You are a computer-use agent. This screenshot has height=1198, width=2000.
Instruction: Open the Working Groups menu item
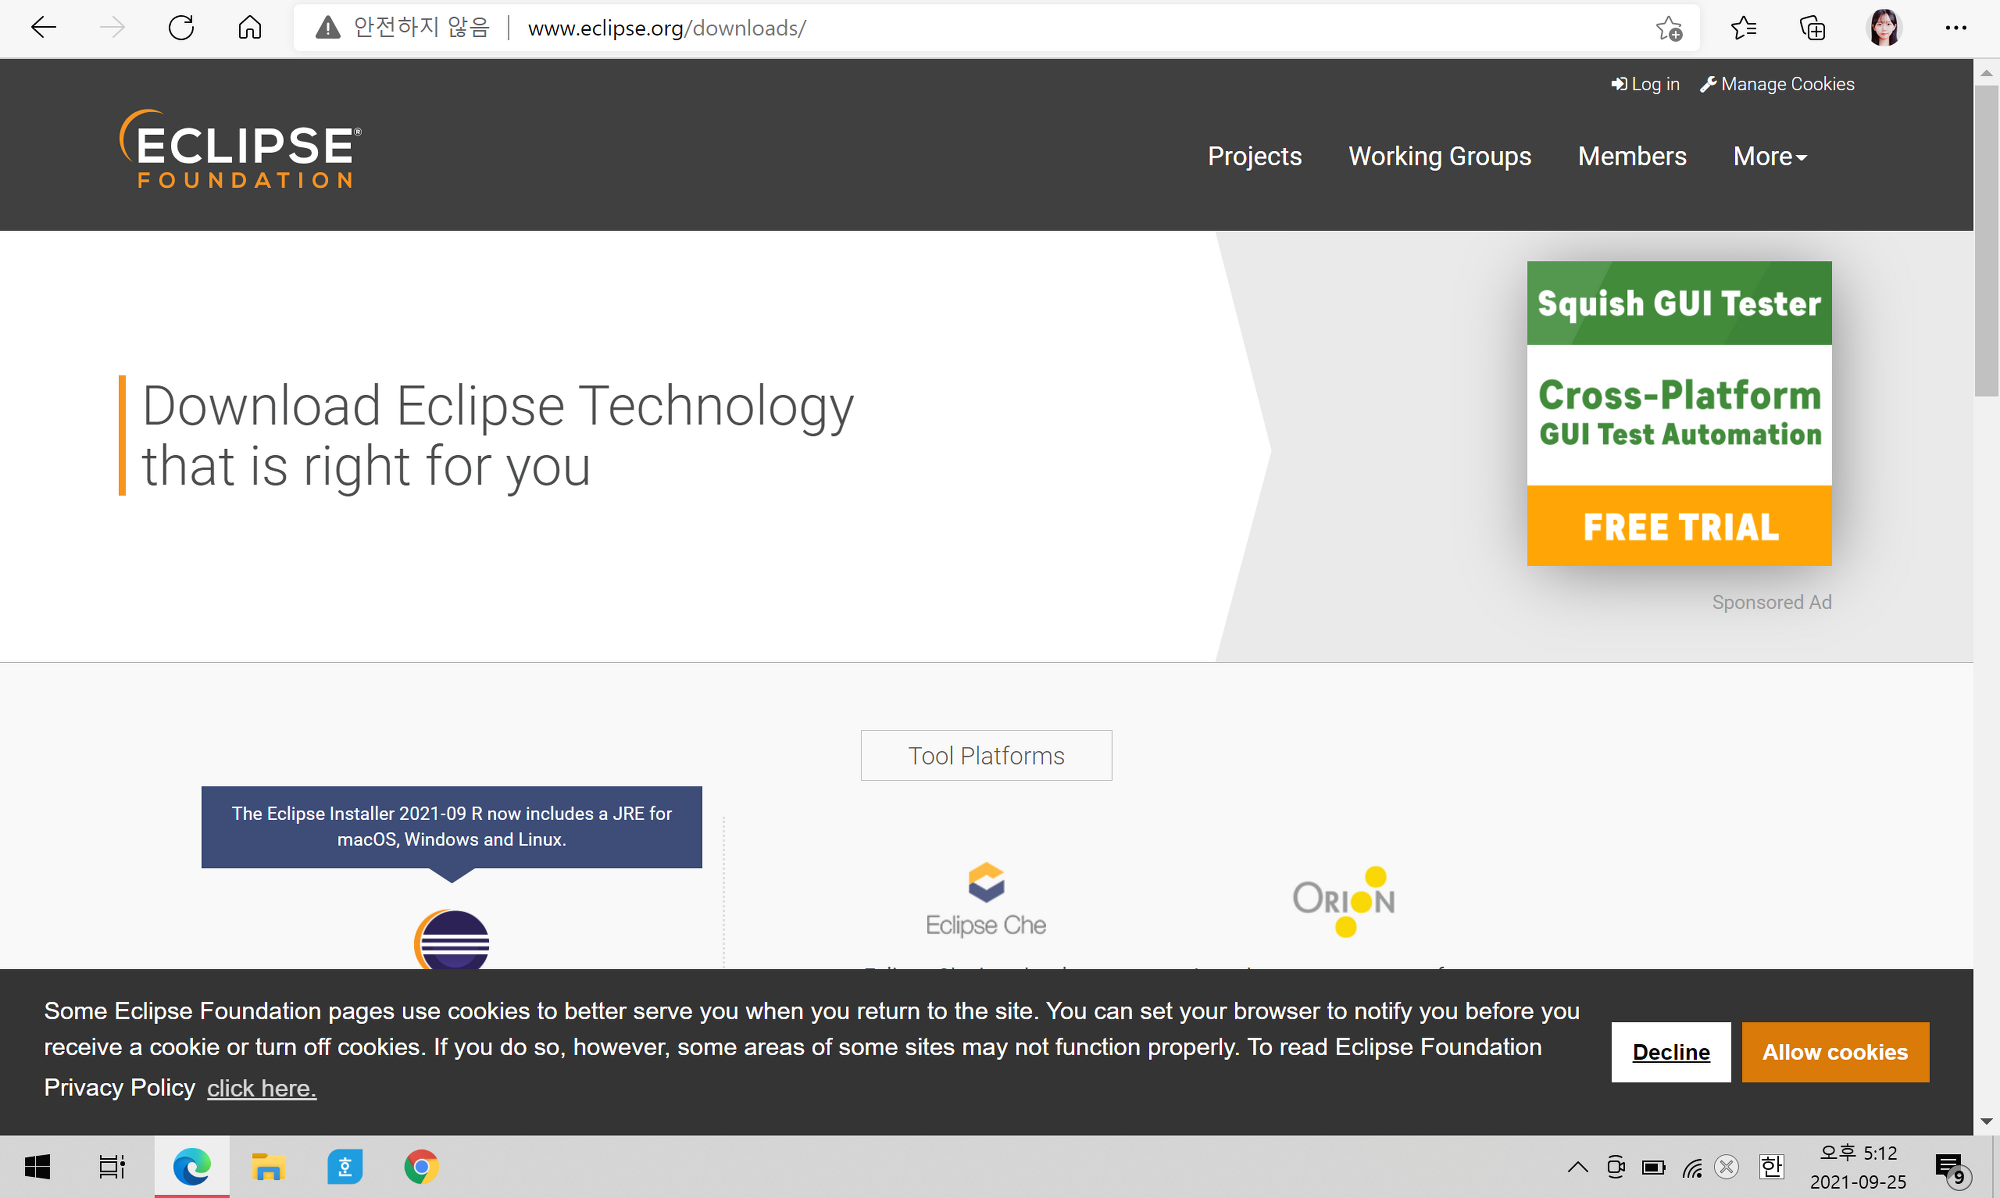[1439, 157]
